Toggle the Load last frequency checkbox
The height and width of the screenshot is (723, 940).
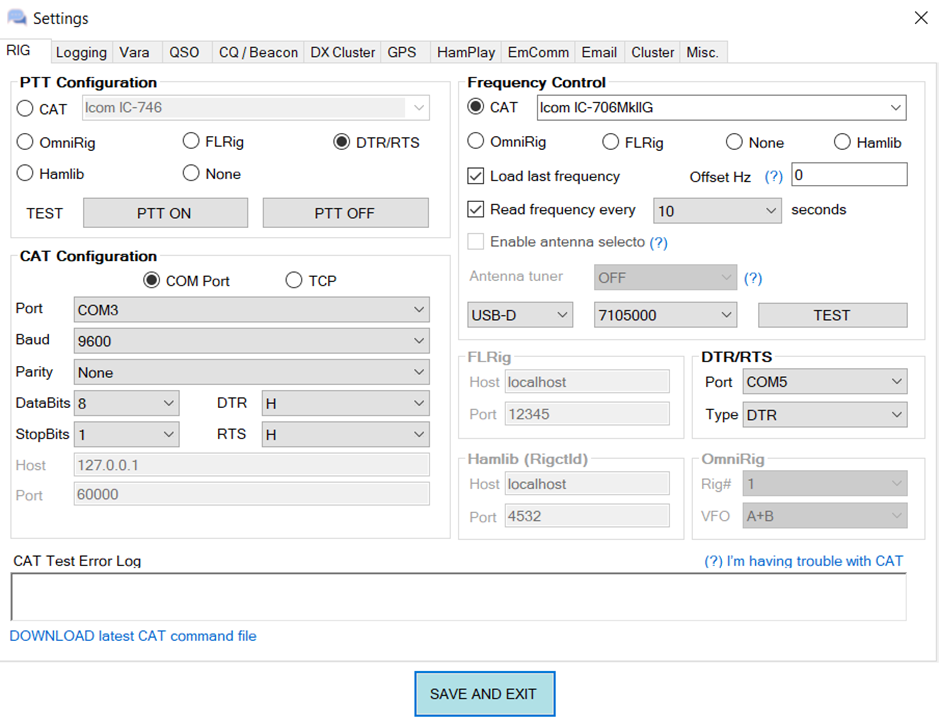pyautogui.click(x=476, y=176)
